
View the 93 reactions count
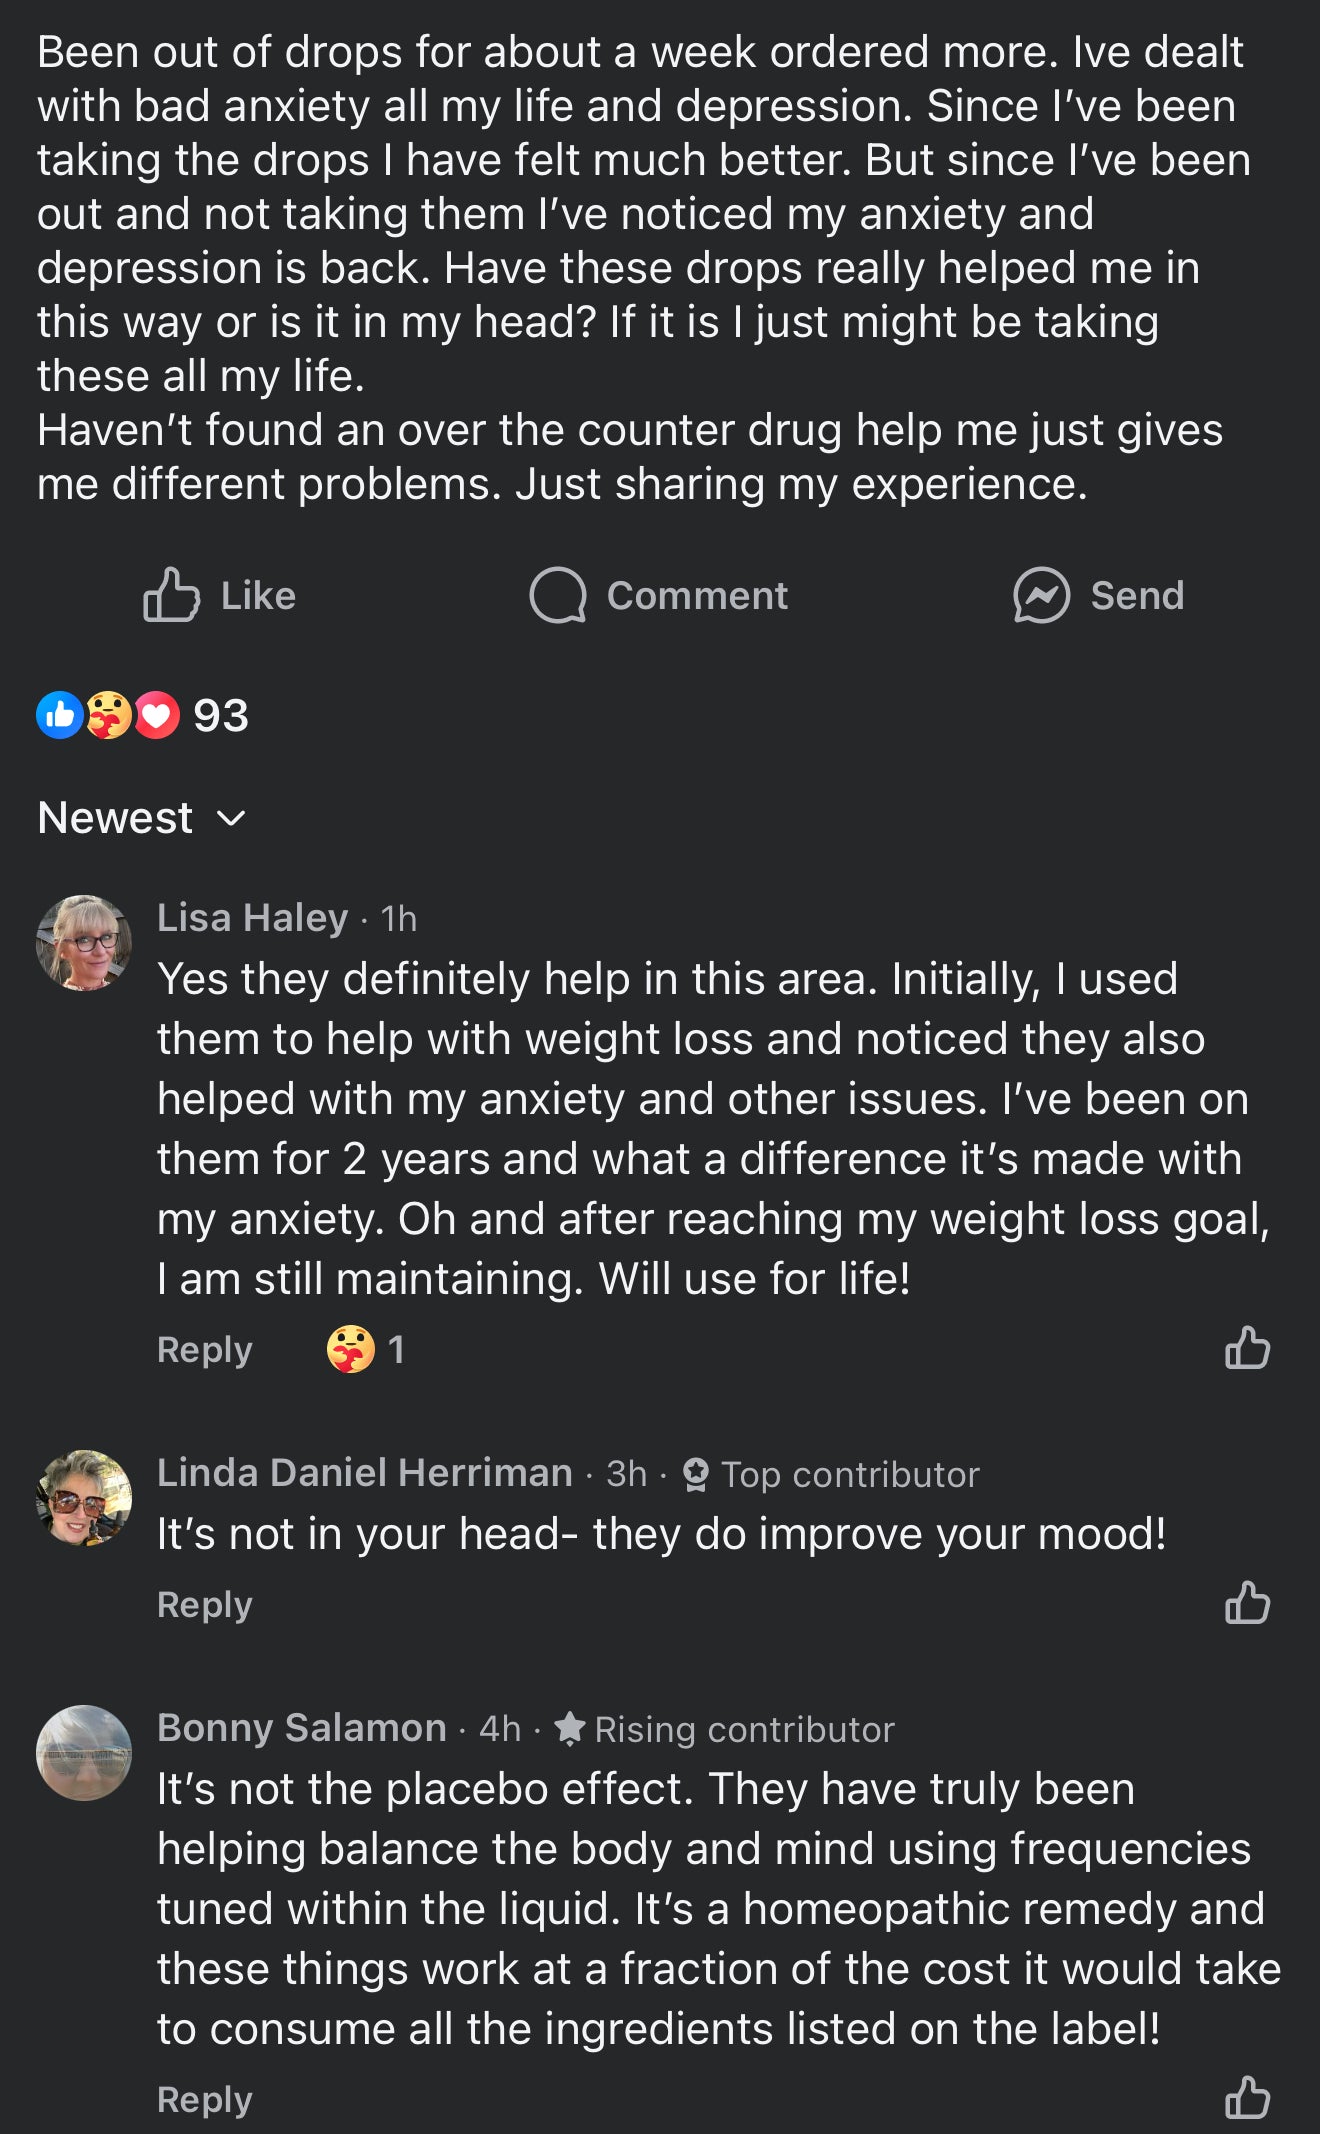(221, 716)
